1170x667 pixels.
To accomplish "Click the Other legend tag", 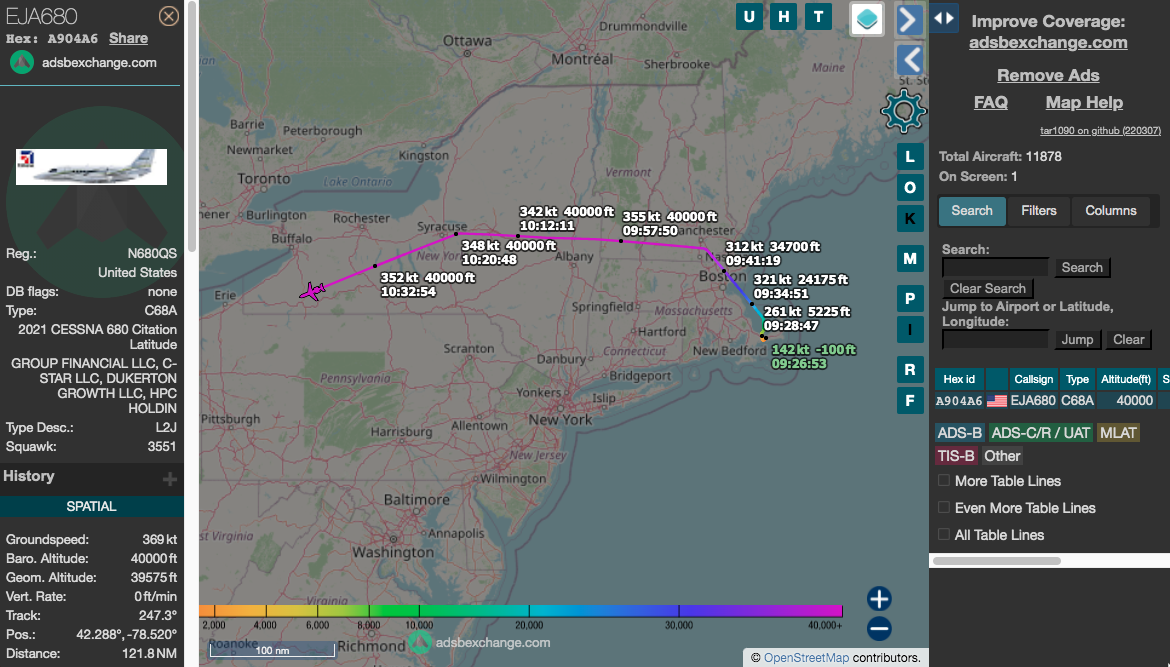I will pos(1001,456).
